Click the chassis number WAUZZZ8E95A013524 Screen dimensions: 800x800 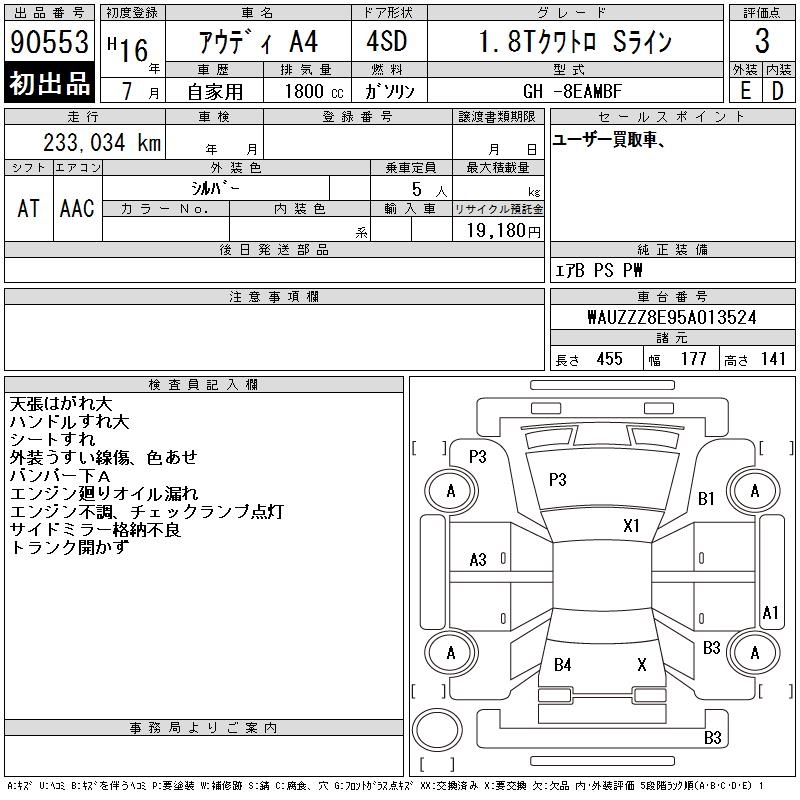672,317
